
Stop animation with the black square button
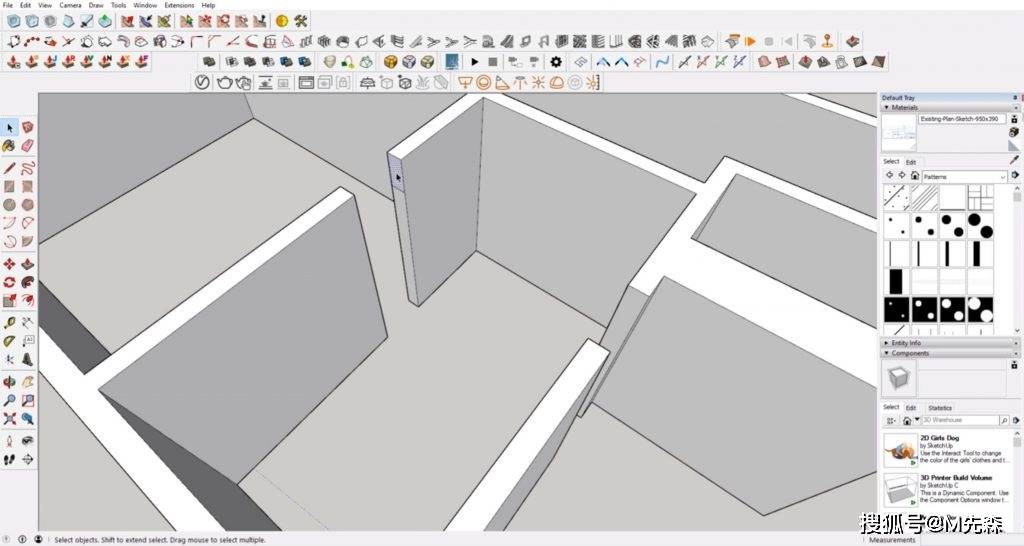pos(493,62)
